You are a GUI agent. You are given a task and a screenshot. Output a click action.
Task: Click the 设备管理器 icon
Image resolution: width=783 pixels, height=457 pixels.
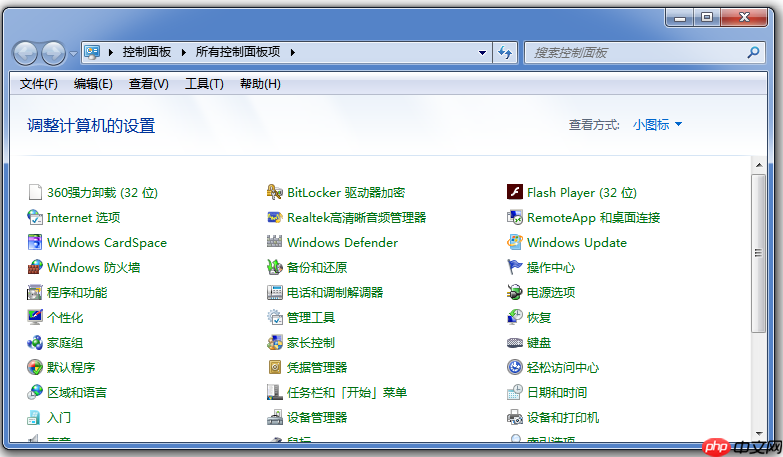[x=275, y=418]
